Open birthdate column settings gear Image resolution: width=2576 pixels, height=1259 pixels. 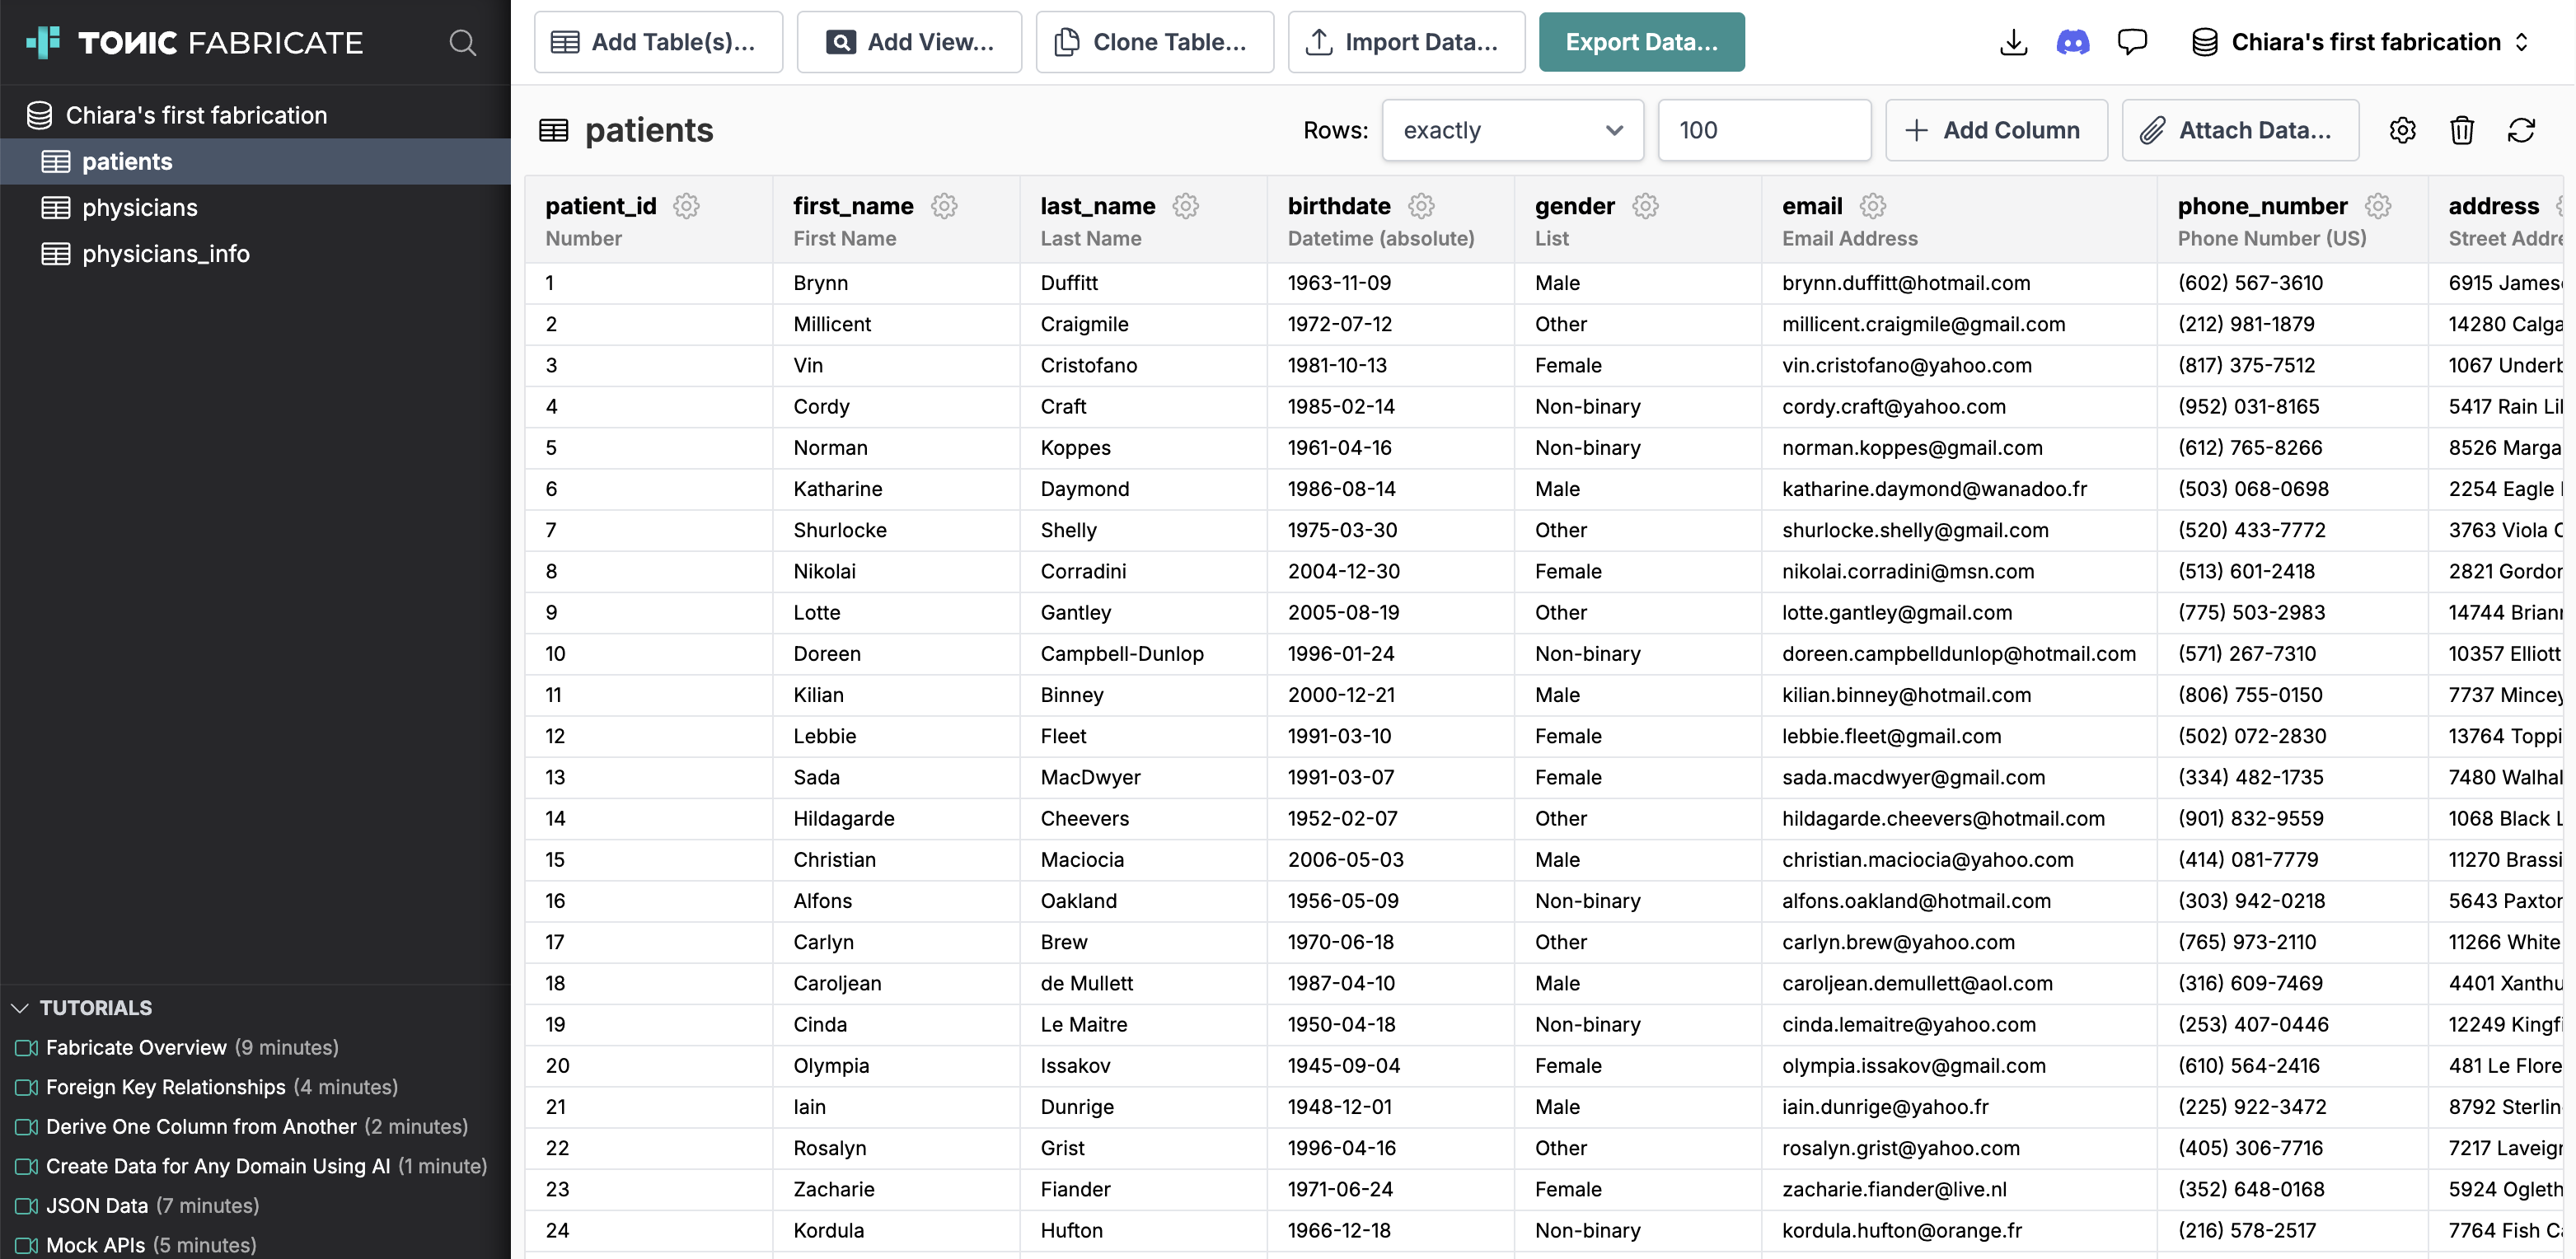pyautogui.click(x=1421, y=206)
